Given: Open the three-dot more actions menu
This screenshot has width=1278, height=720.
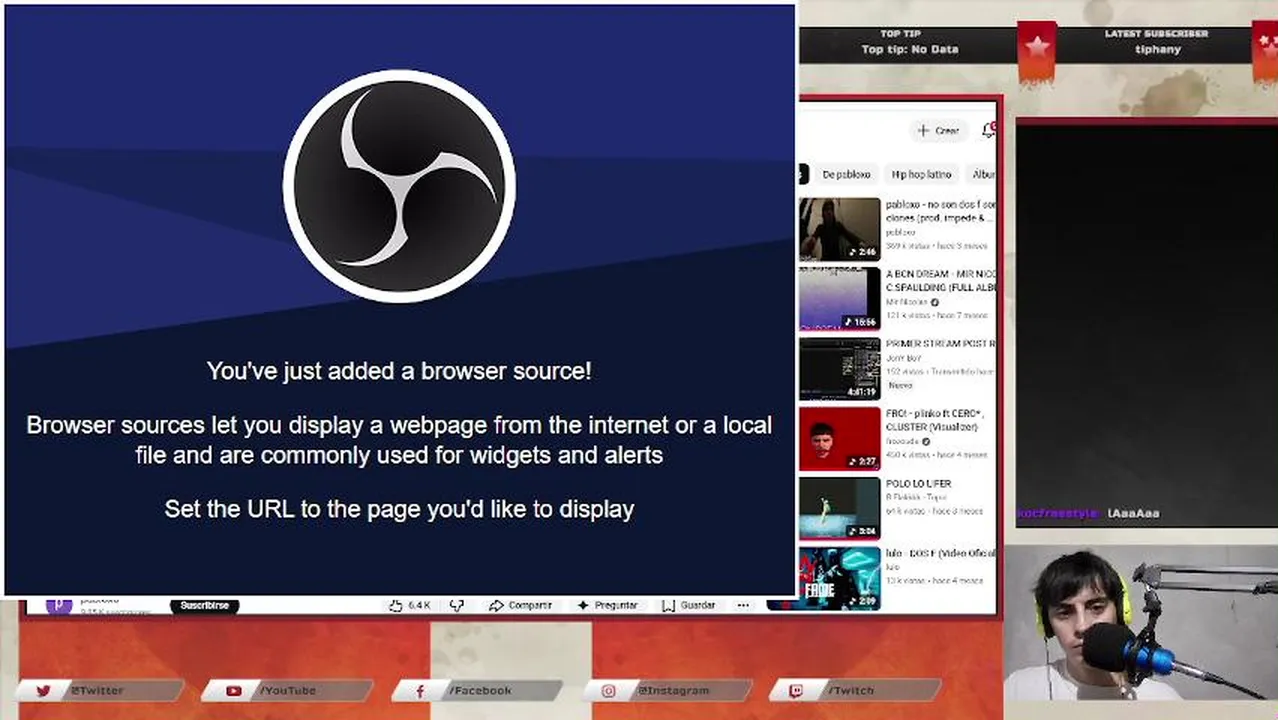Looking at the screenshot, I should 743,605.
